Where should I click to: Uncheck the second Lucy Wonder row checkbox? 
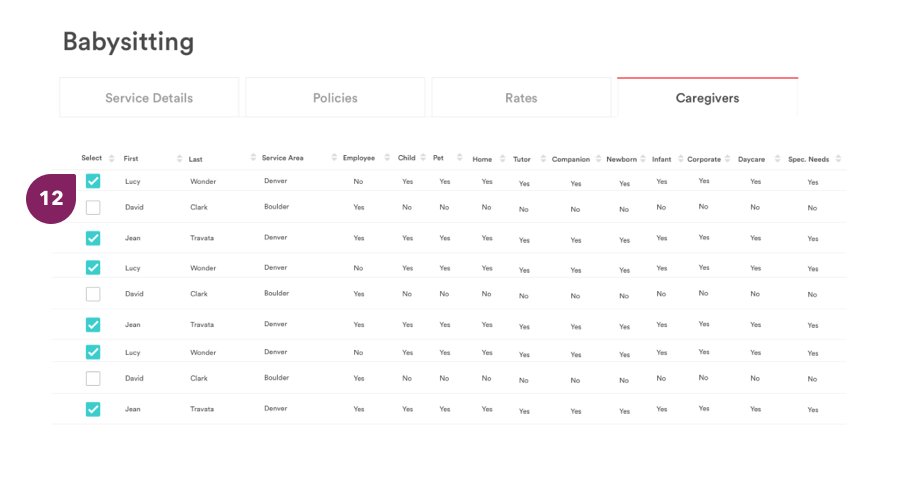pos(93,268)
